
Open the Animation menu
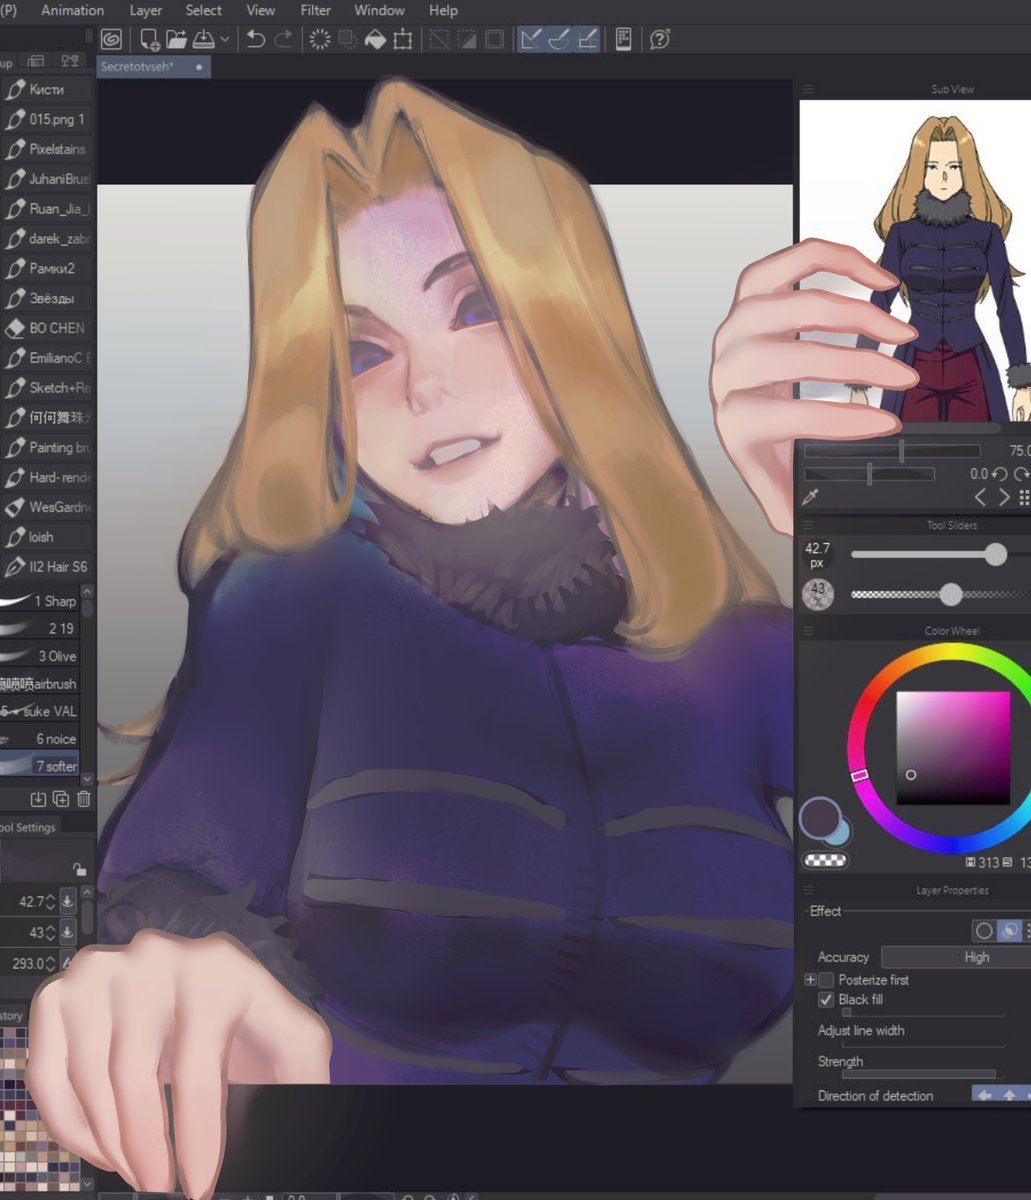72,10
